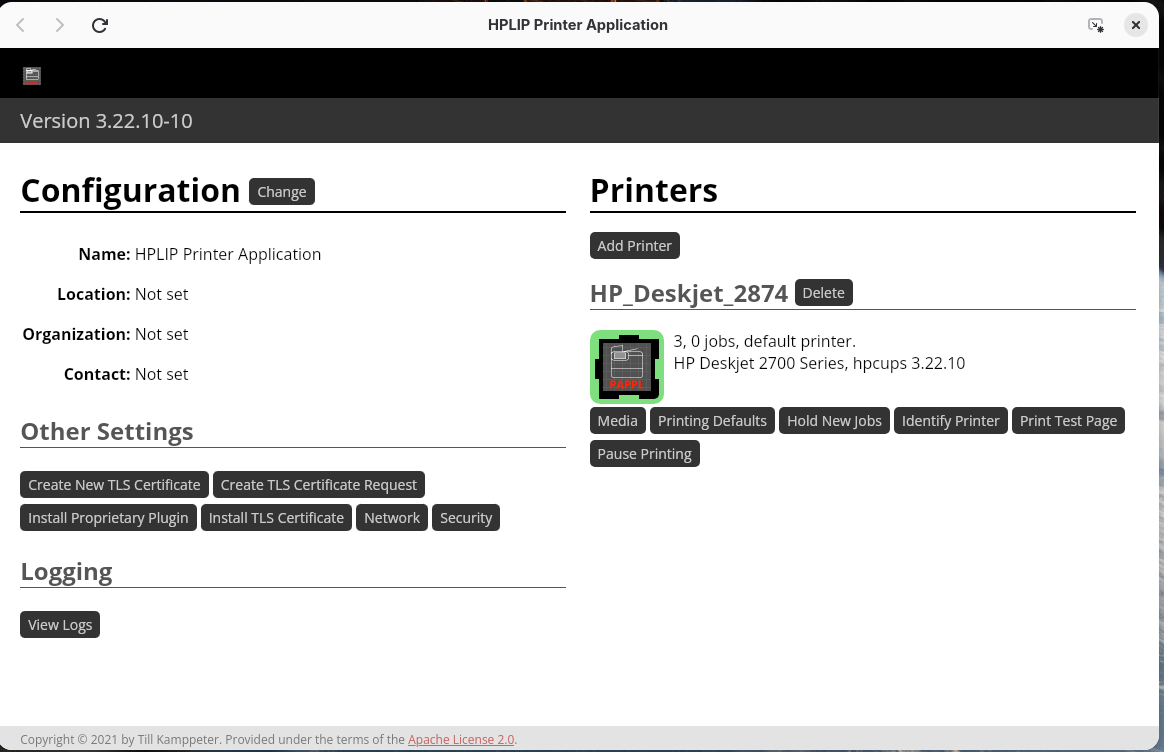Pause Printing on the Deskjet

(x=644, y=454)
